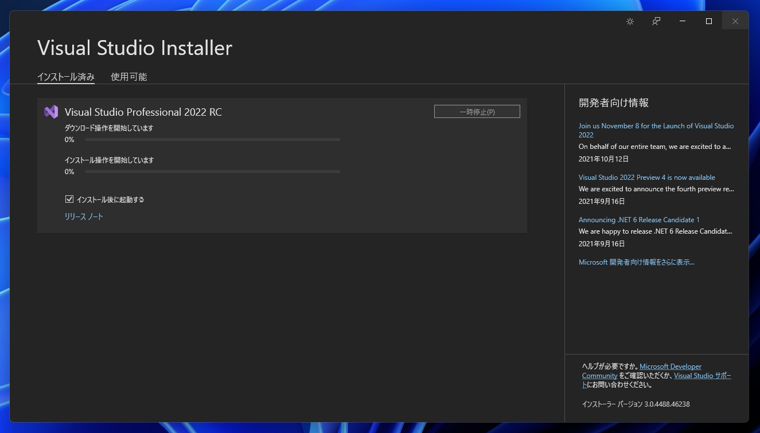The image size is (760, 433).
Task: Click the download progress bar
Action: point(212,140)
